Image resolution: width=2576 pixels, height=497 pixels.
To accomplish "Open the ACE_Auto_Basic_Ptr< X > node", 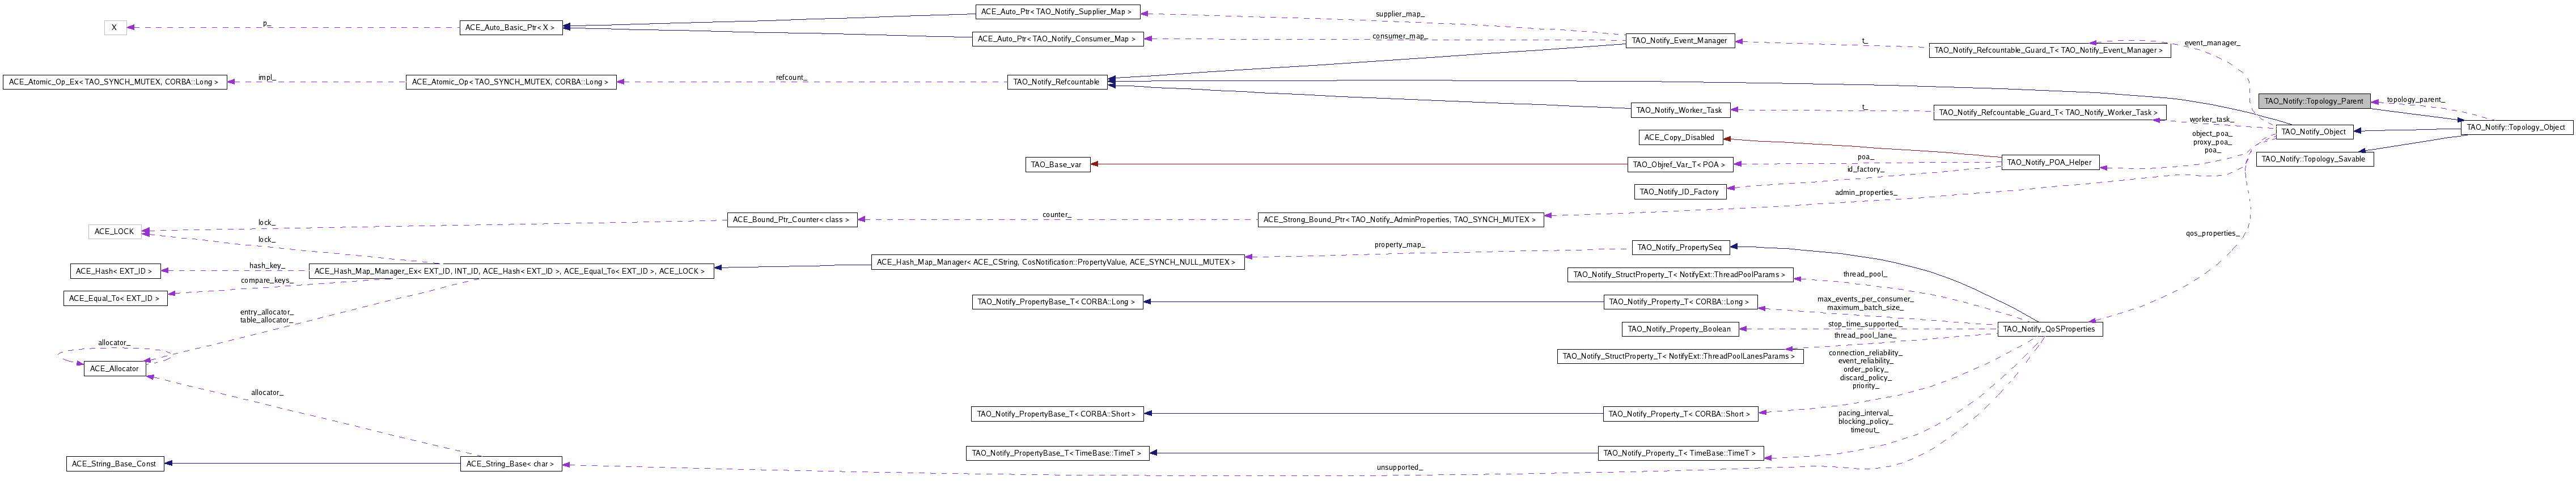I will point(511,28).
